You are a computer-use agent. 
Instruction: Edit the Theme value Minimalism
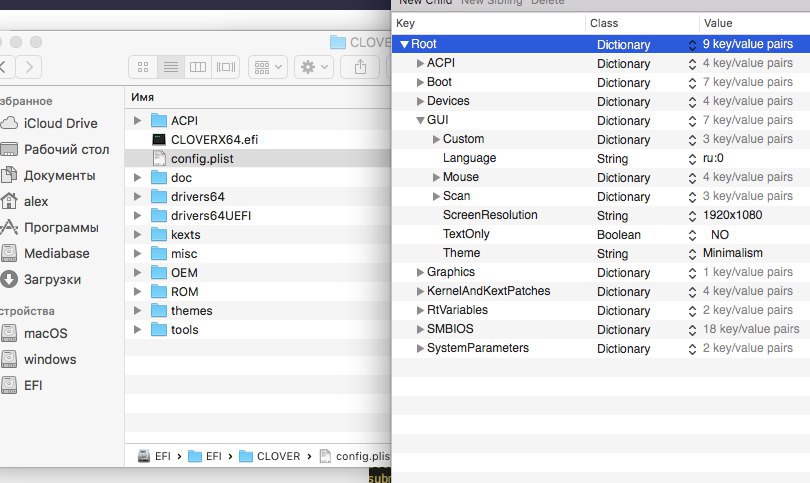click(733, 253)
